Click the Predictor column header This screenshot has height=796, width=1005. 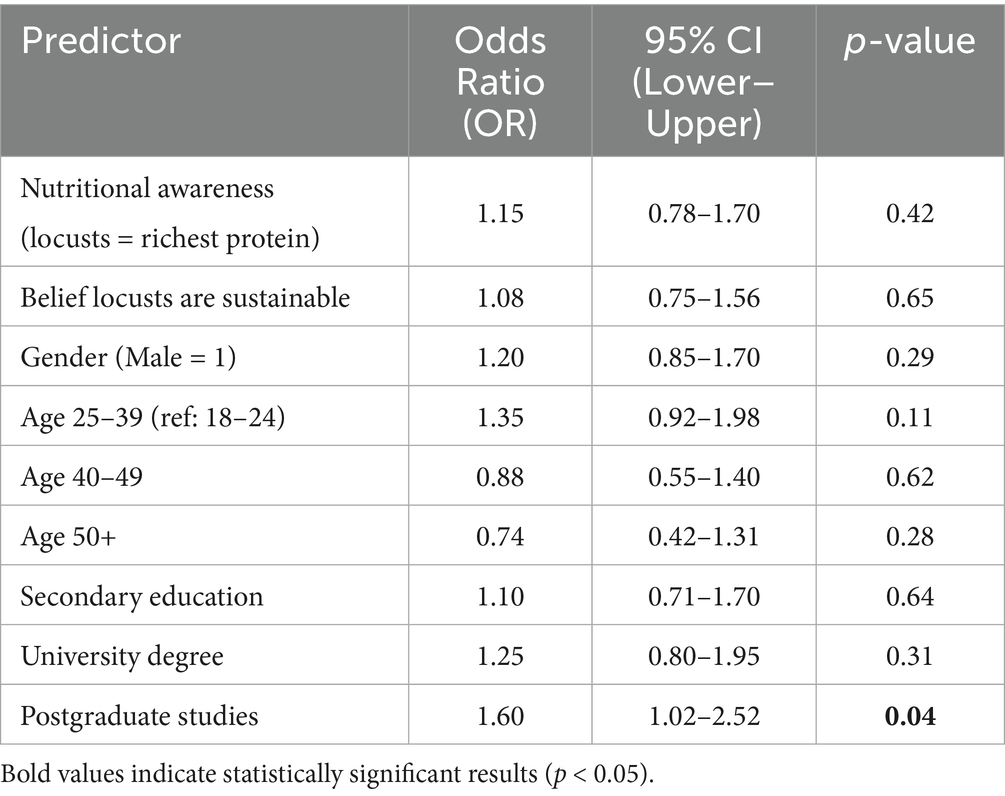[x=102, y=42]
